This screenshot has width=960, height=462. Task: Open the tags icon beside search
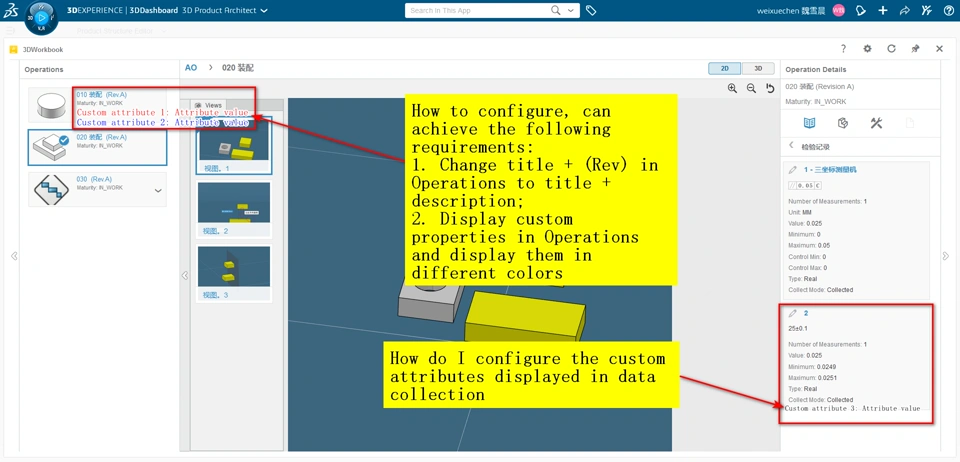coord(591,10)
